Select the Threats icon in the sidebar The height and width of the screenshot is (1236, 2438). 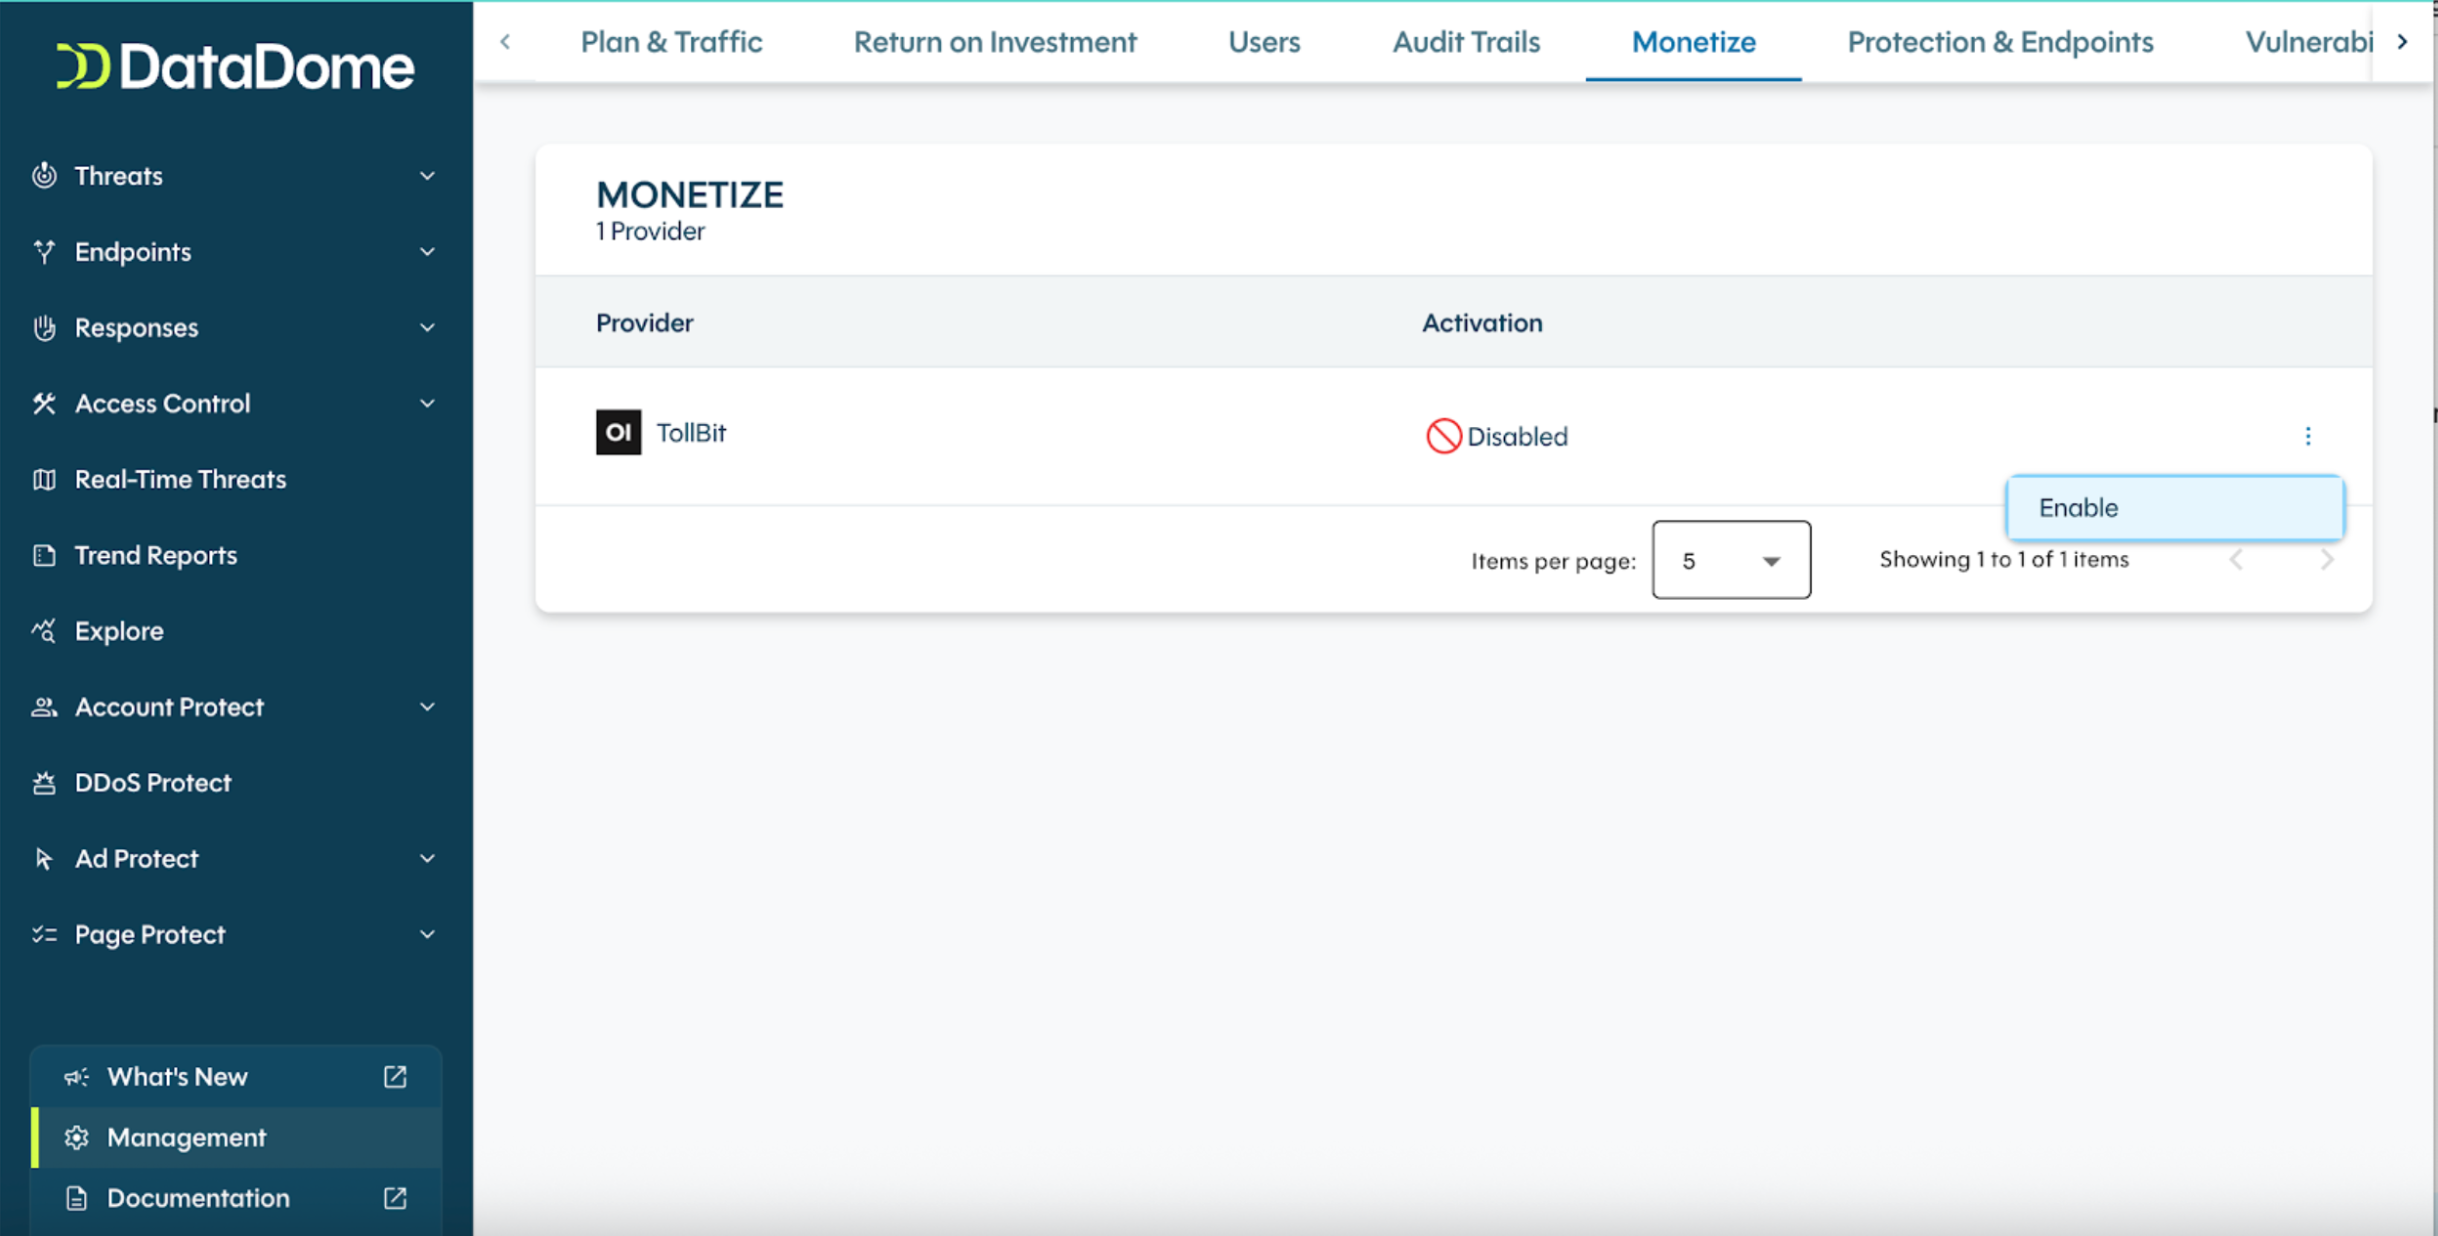click(44, 175)
